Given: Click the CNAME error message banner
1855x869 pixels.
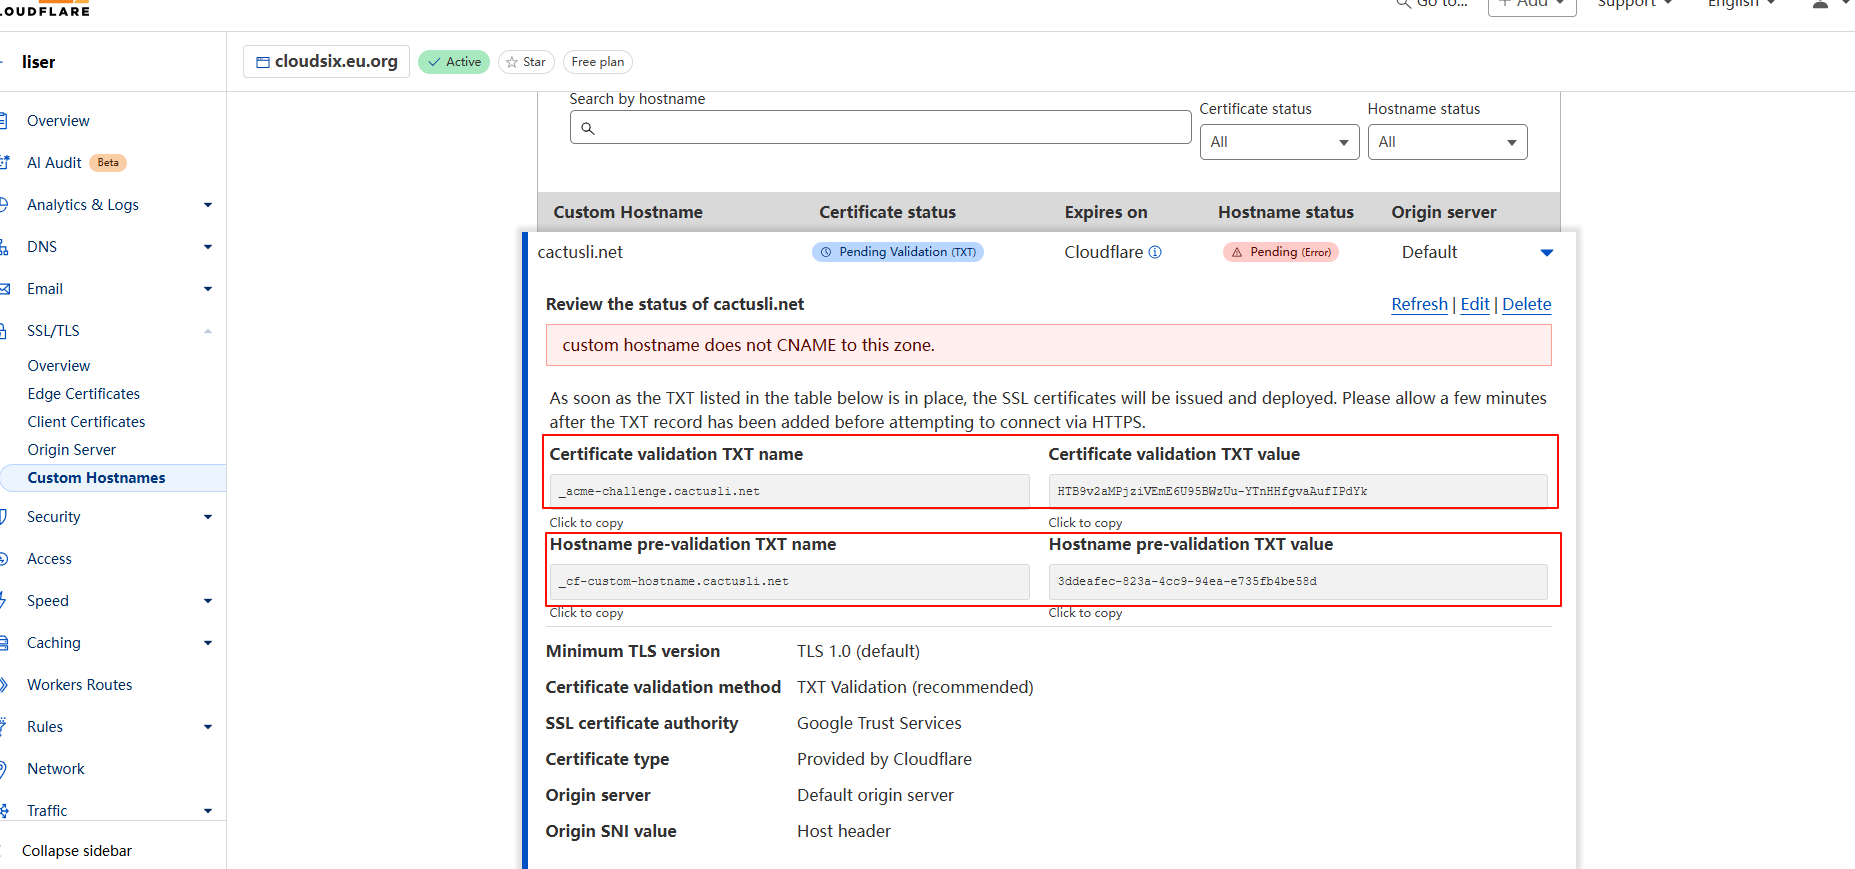Looking at the screenshot, I should coord(1048,345).
